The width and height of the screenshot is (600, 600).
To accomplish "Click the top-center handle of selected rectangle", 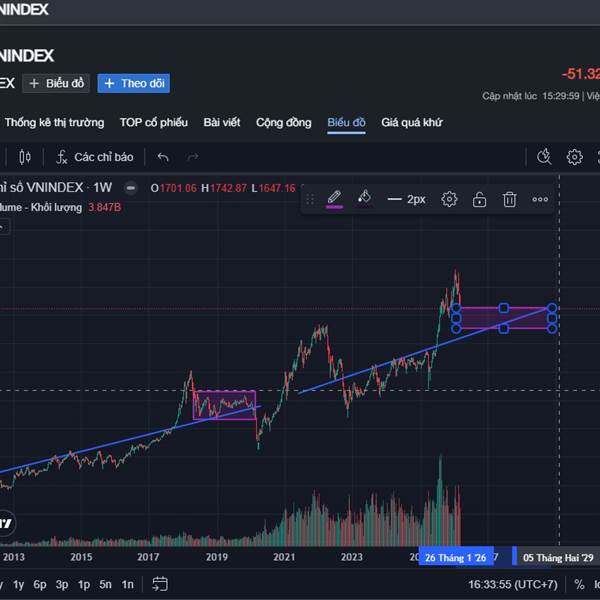I will coord(504,308).
